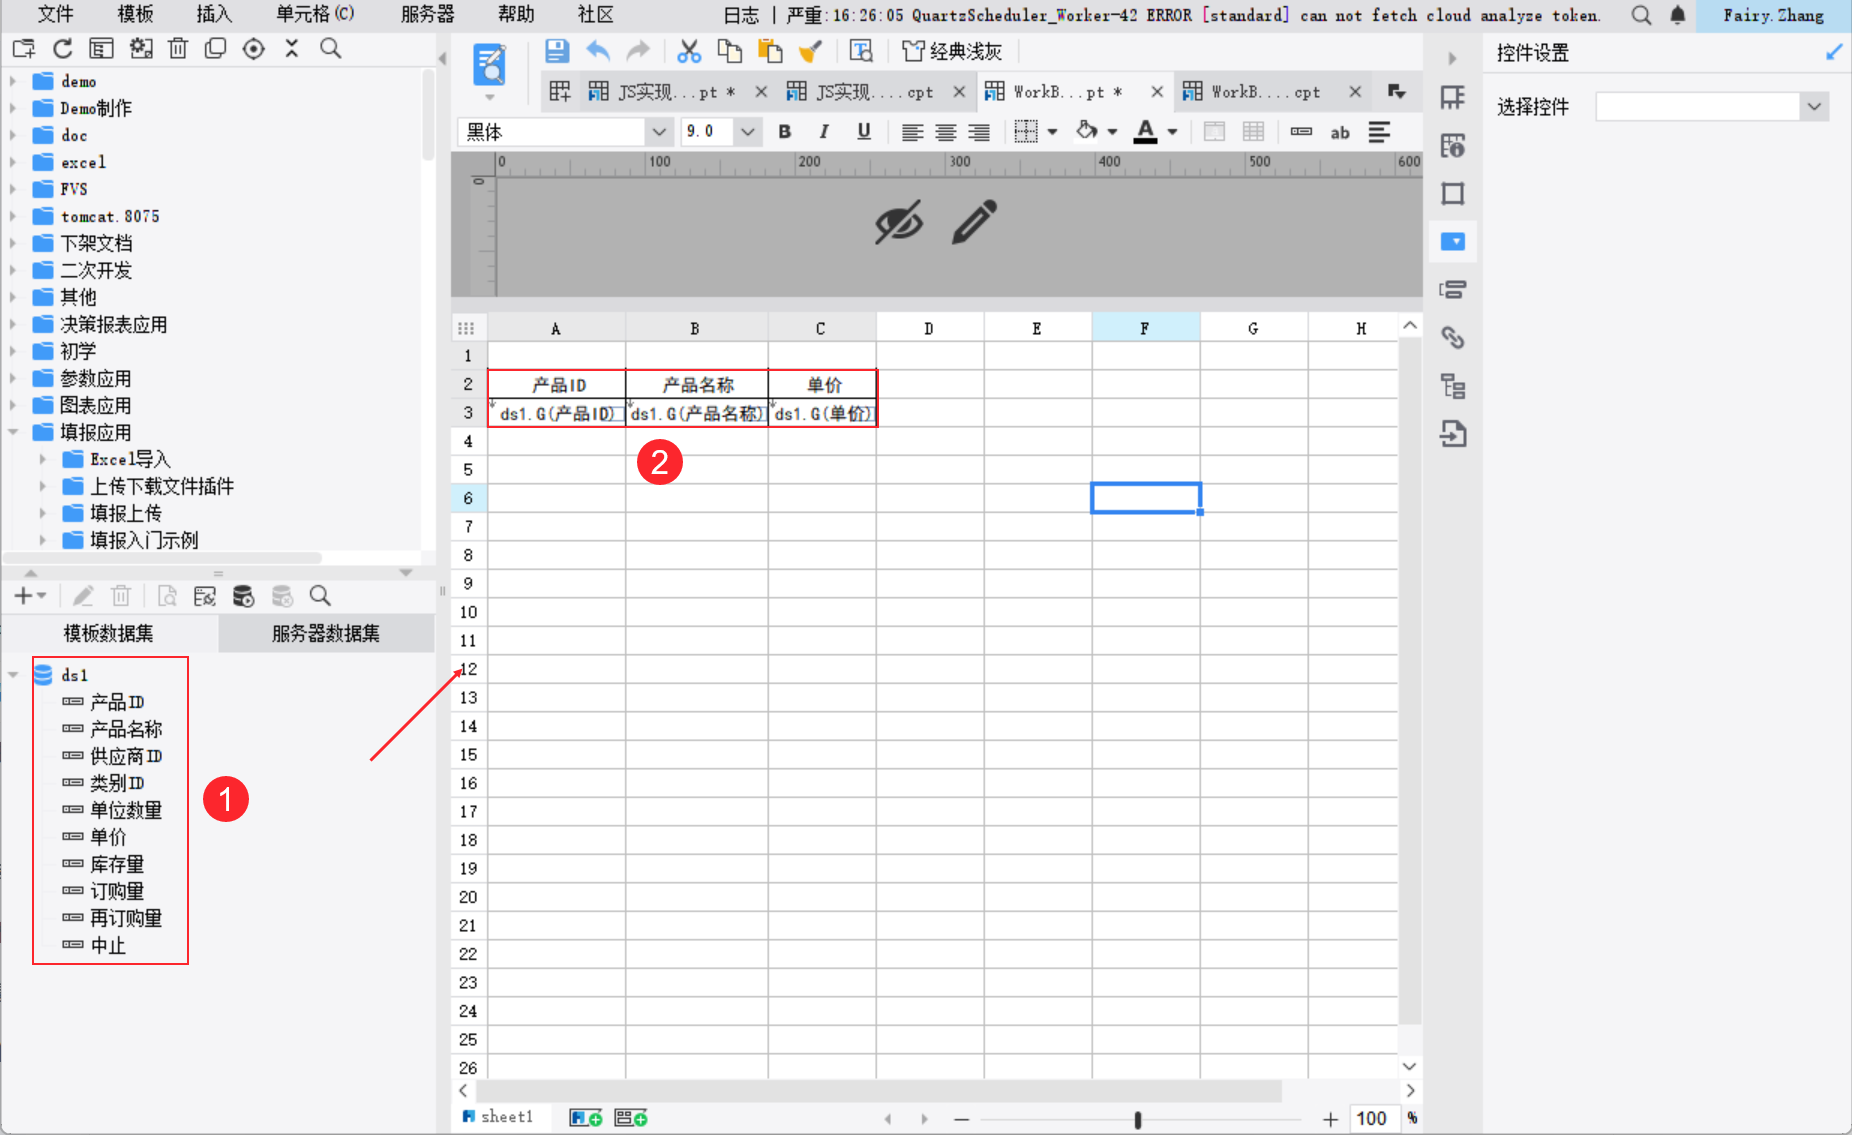This screenshot has width=1852, height=1135.
Task: Collapse the 填报应用 folder
Action: pos(13,432)
